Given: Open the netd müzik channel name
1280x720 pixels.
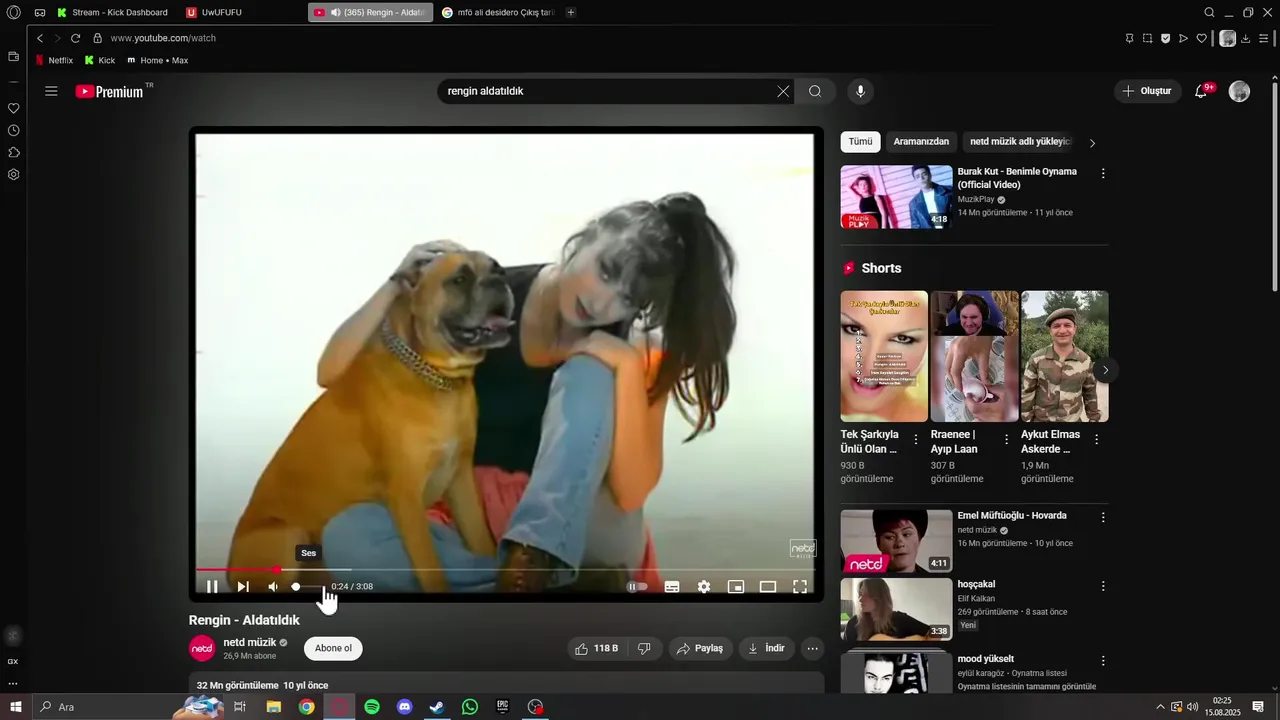Looking at the screenshot, I should click(249, 642).
